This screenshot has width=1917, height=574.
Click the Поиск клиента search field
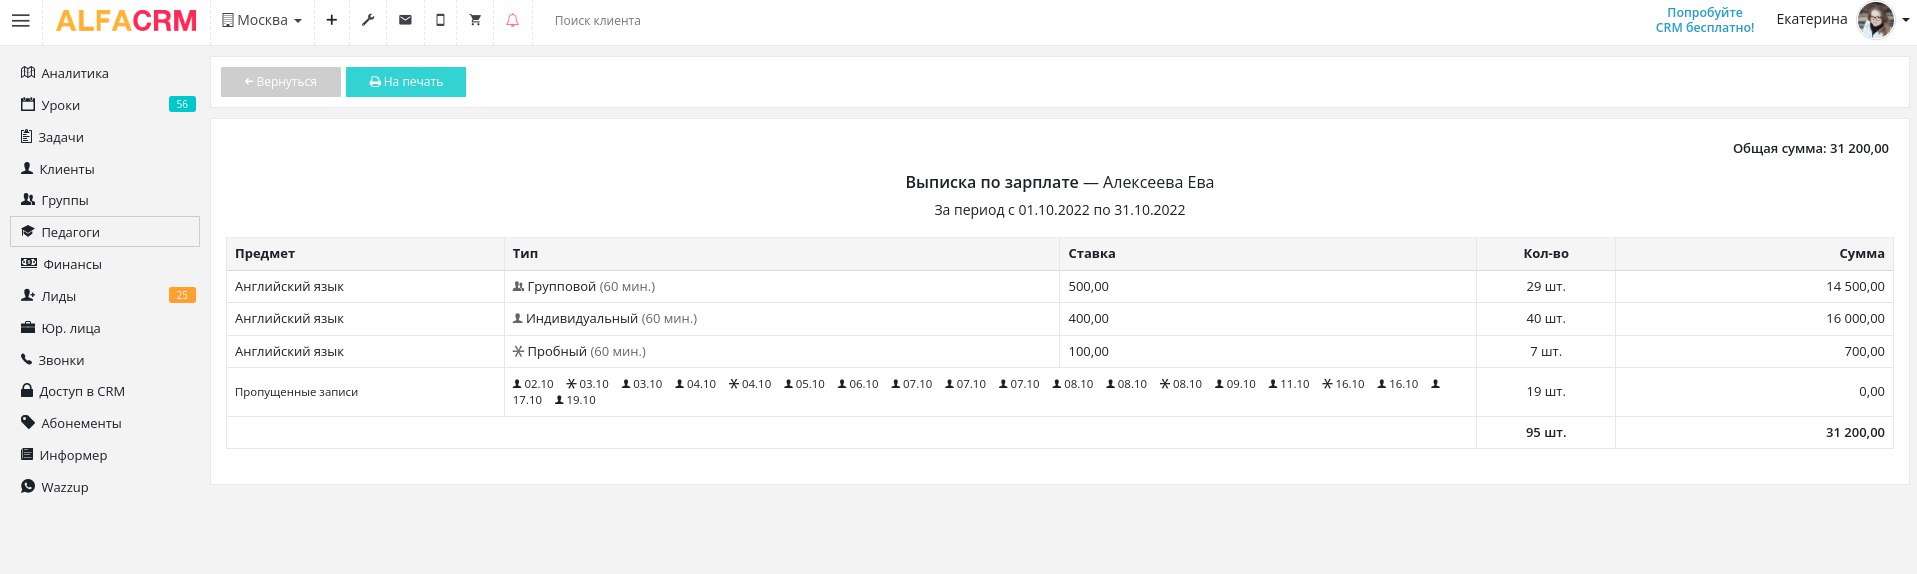point(640,20)
